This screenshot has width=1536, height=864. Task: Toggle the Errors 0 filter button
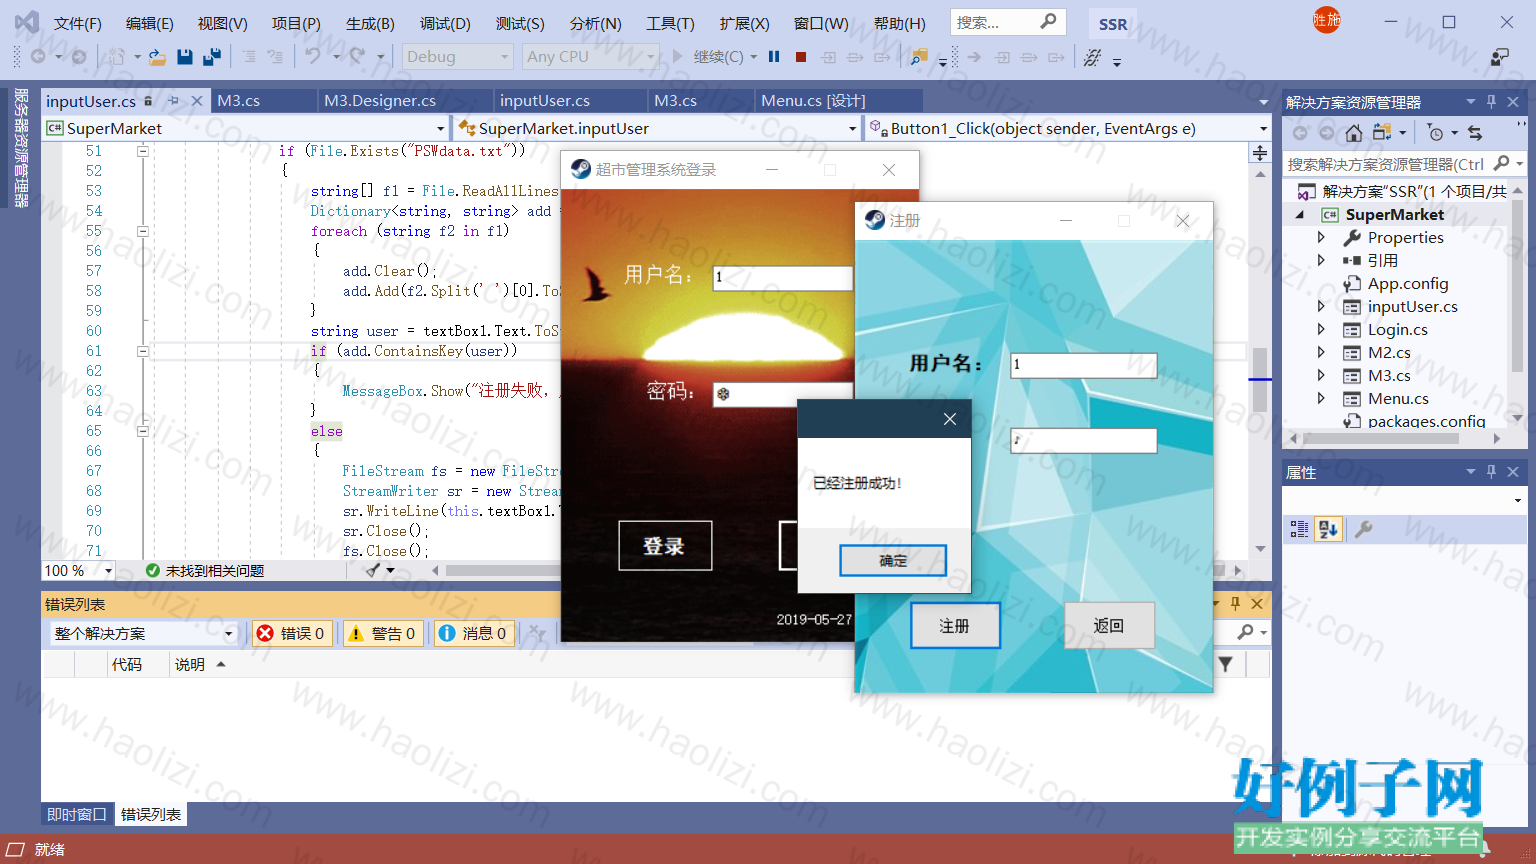291,633
